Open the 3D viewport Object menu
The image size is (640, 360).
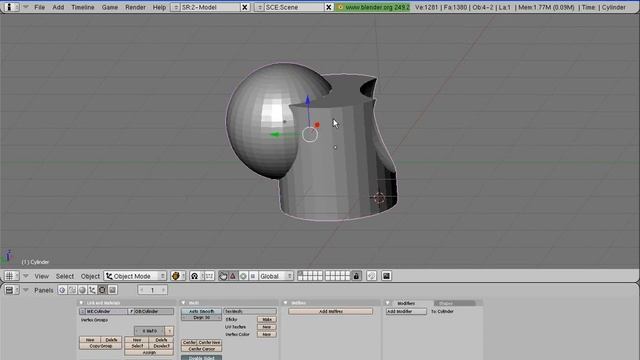click(90, 276)
